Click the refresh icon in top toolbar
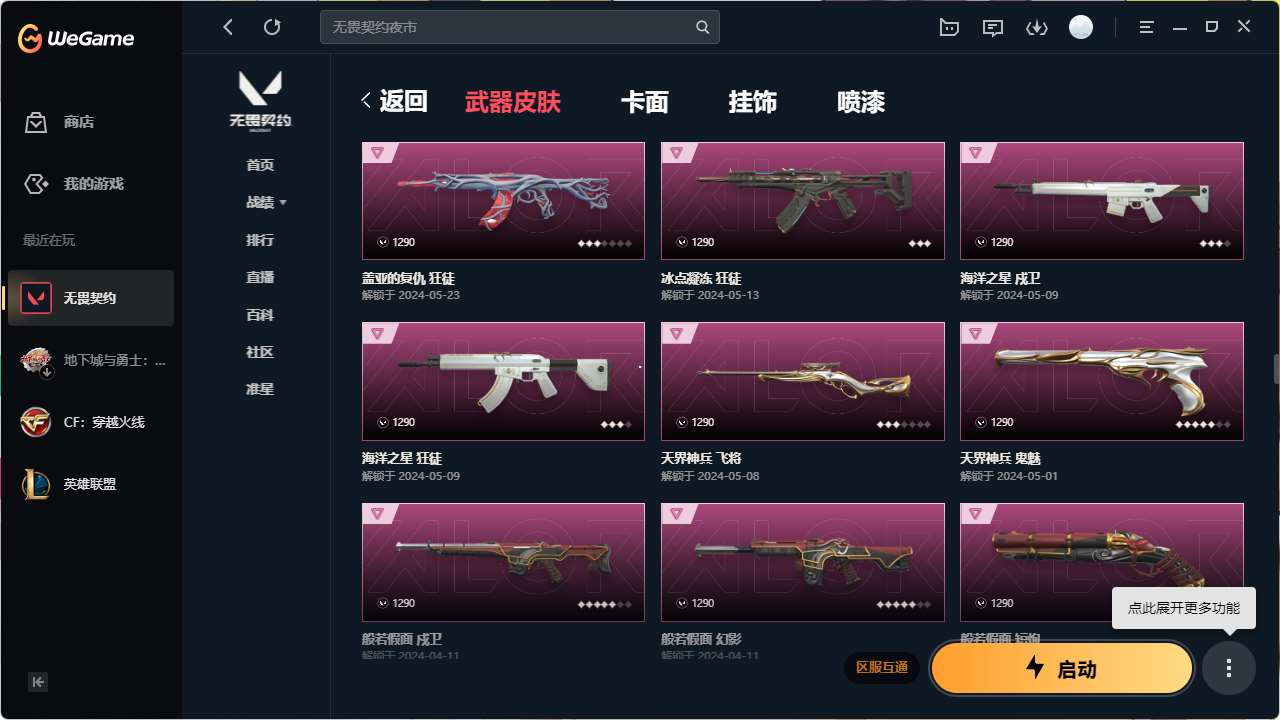1280x720 pixels. (x=272, y=27)
